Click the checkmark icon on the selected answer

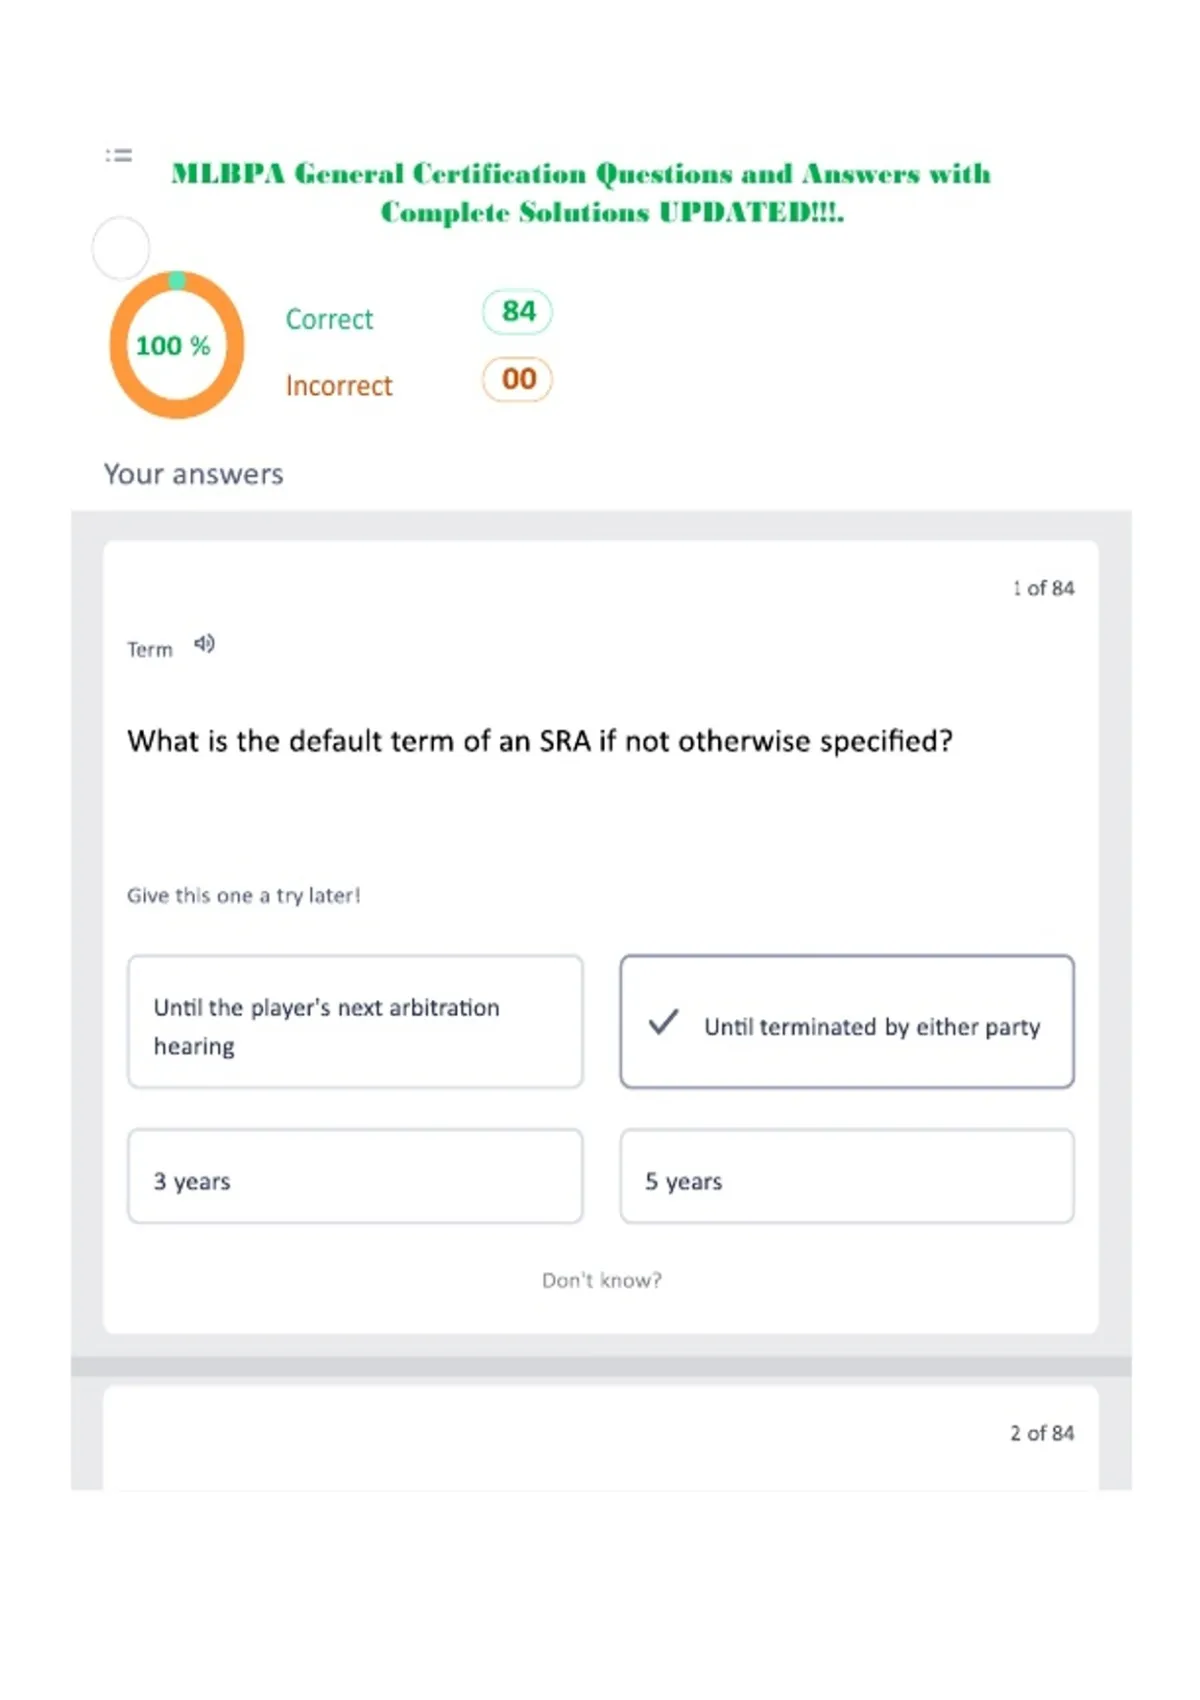point(664,1022)
